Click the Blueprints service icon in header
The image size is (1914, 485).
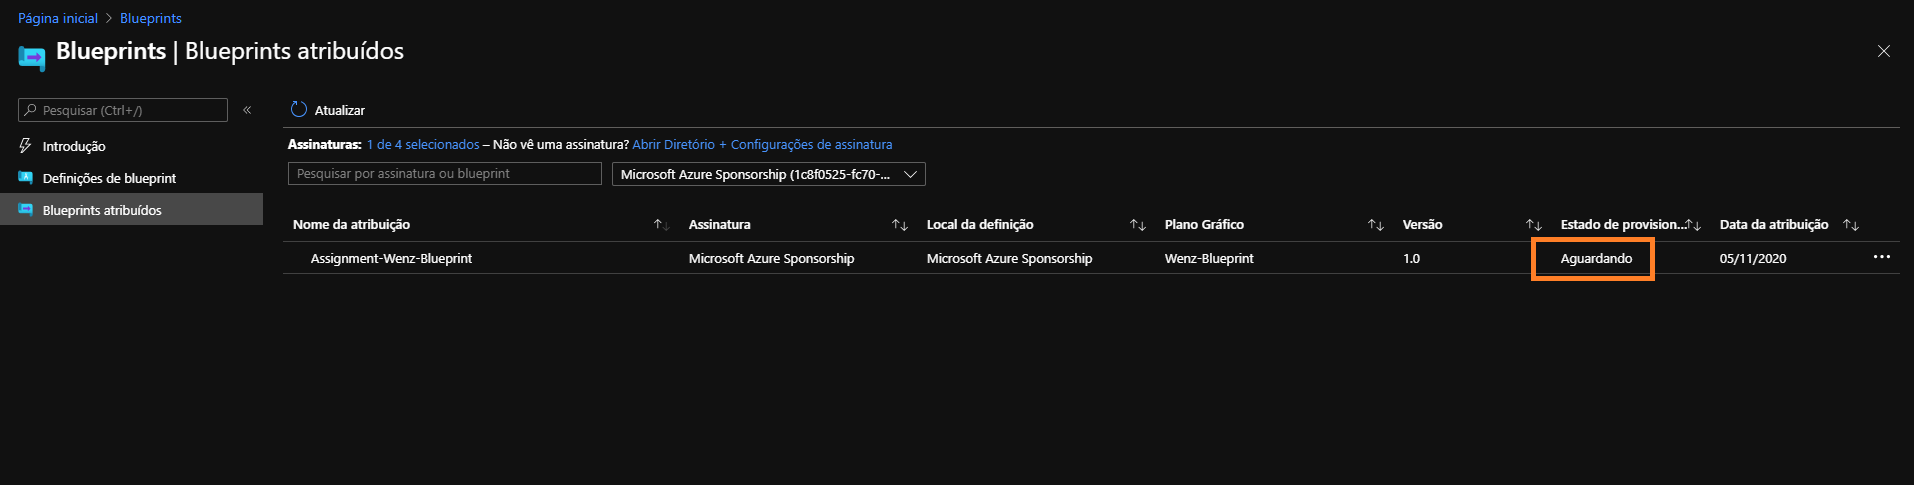[32, 59]
